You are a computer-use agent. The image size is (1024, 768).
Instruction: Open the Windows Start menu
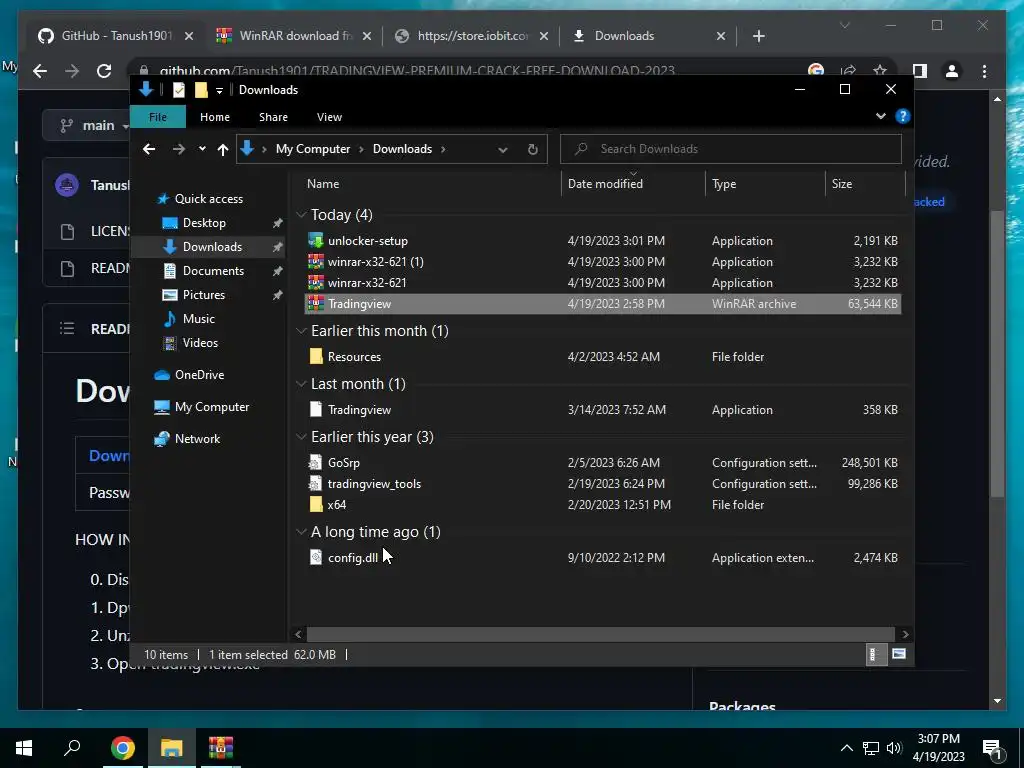point(24,748)
